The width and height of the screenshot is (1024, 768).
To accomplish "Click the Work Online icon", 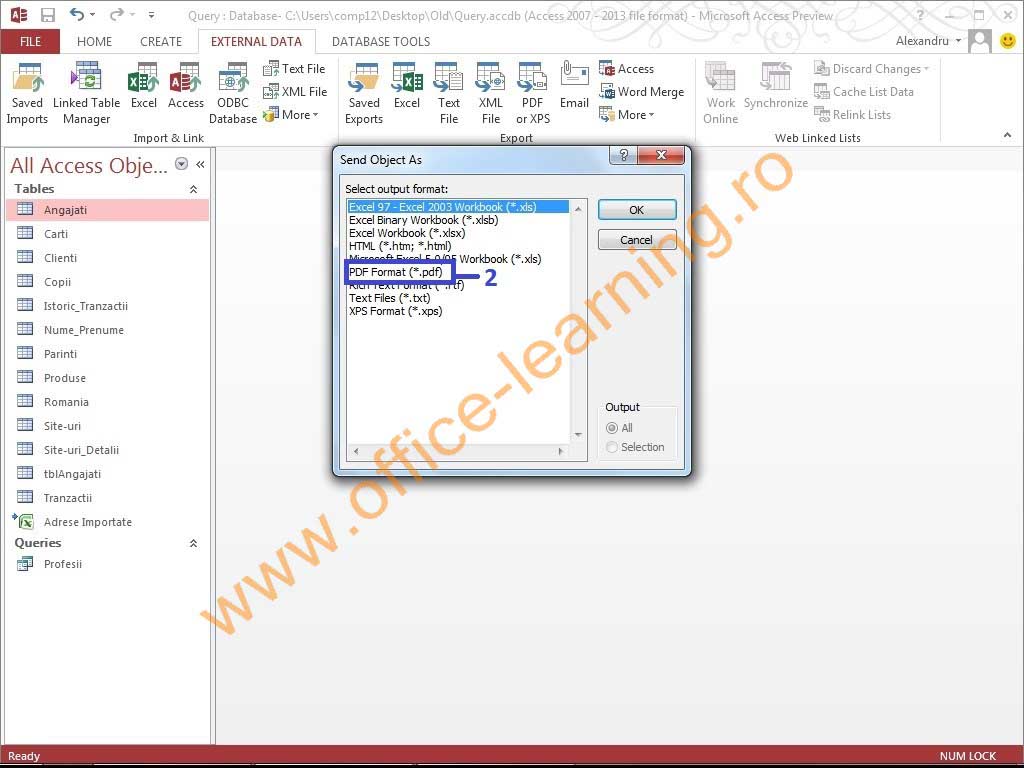I will coord(720,93).
